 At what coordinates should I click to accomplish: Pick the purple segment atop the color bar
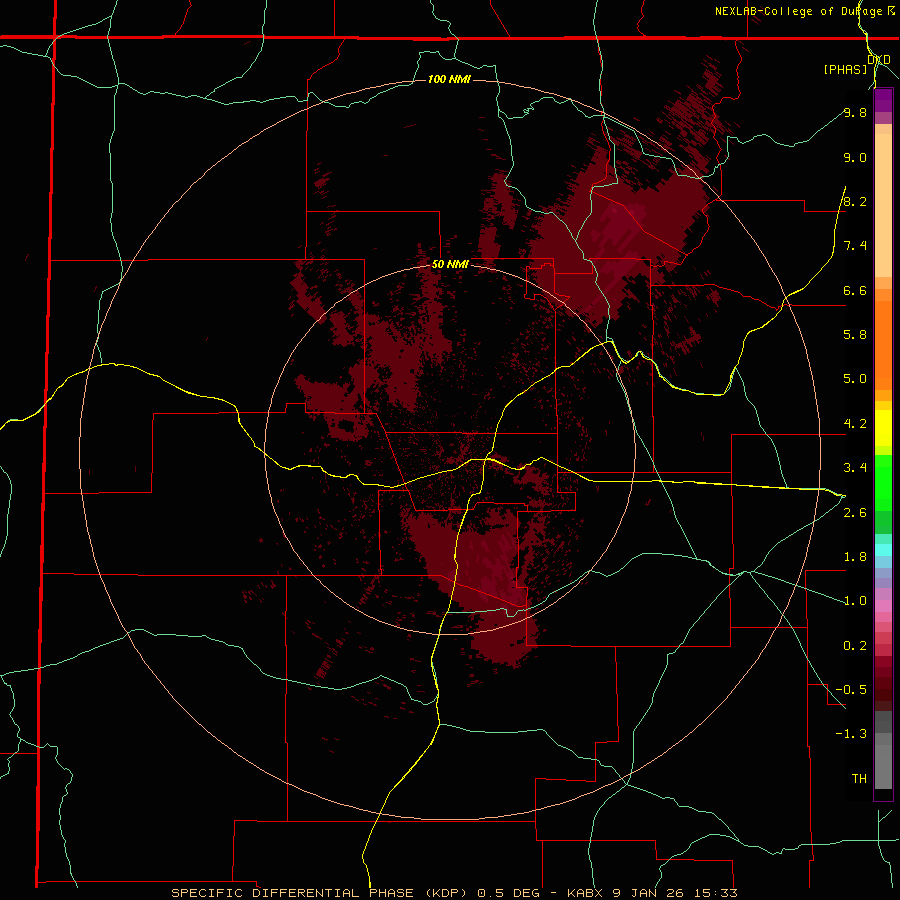883,100
